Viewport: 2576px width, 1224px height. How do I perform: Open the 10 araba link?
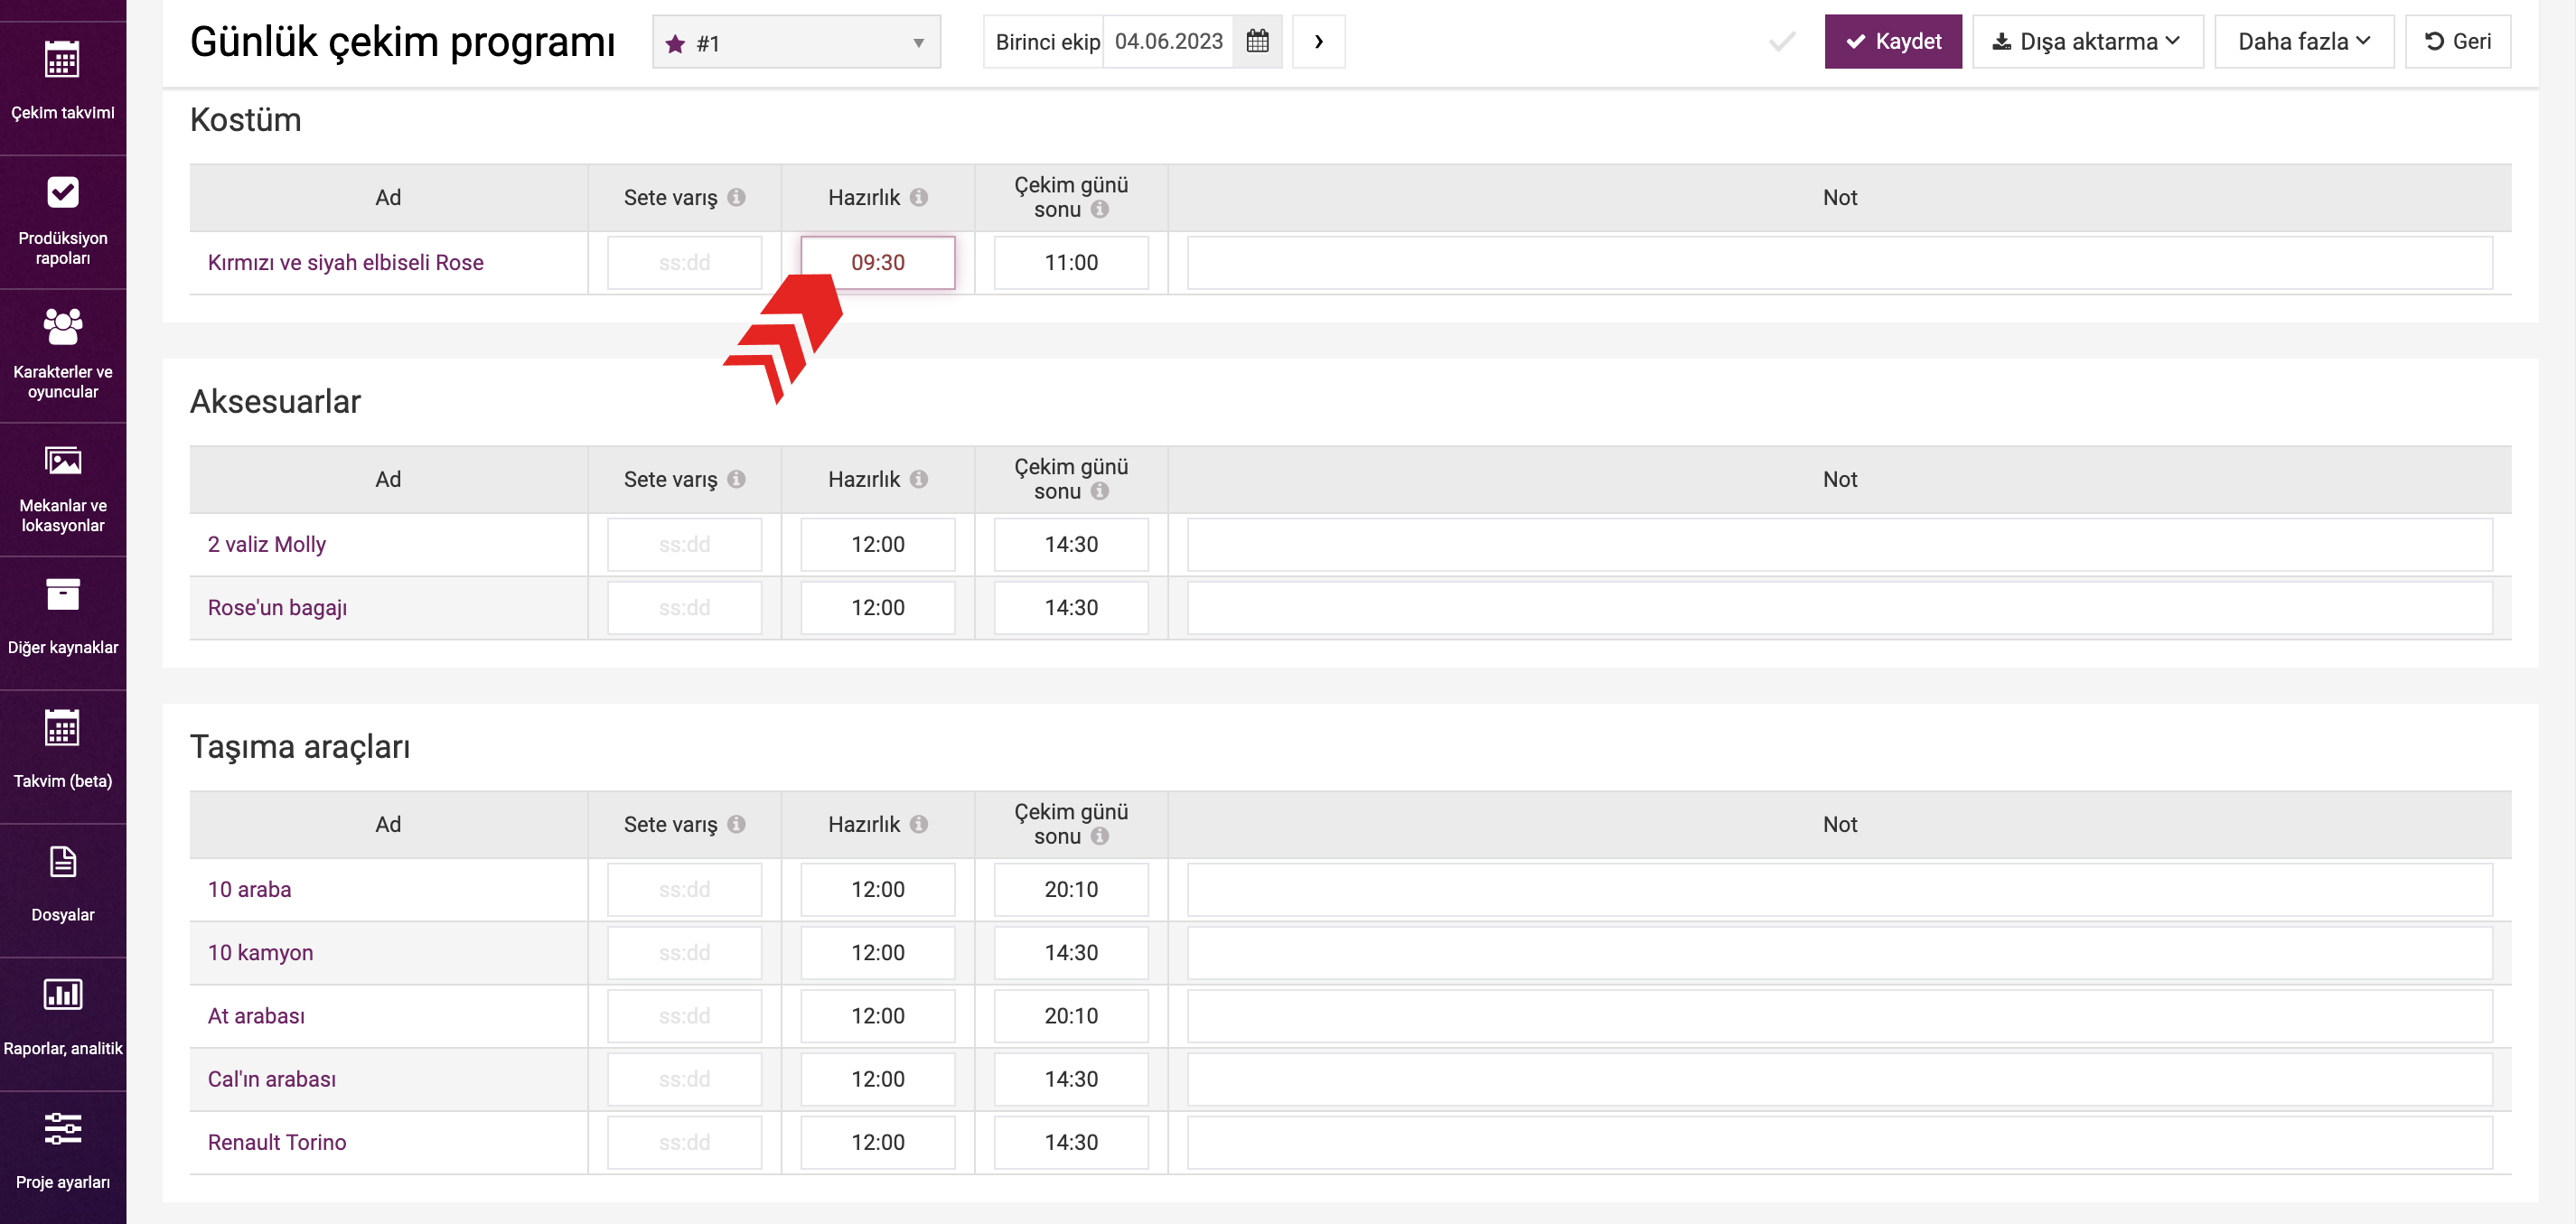coord(249,890)
